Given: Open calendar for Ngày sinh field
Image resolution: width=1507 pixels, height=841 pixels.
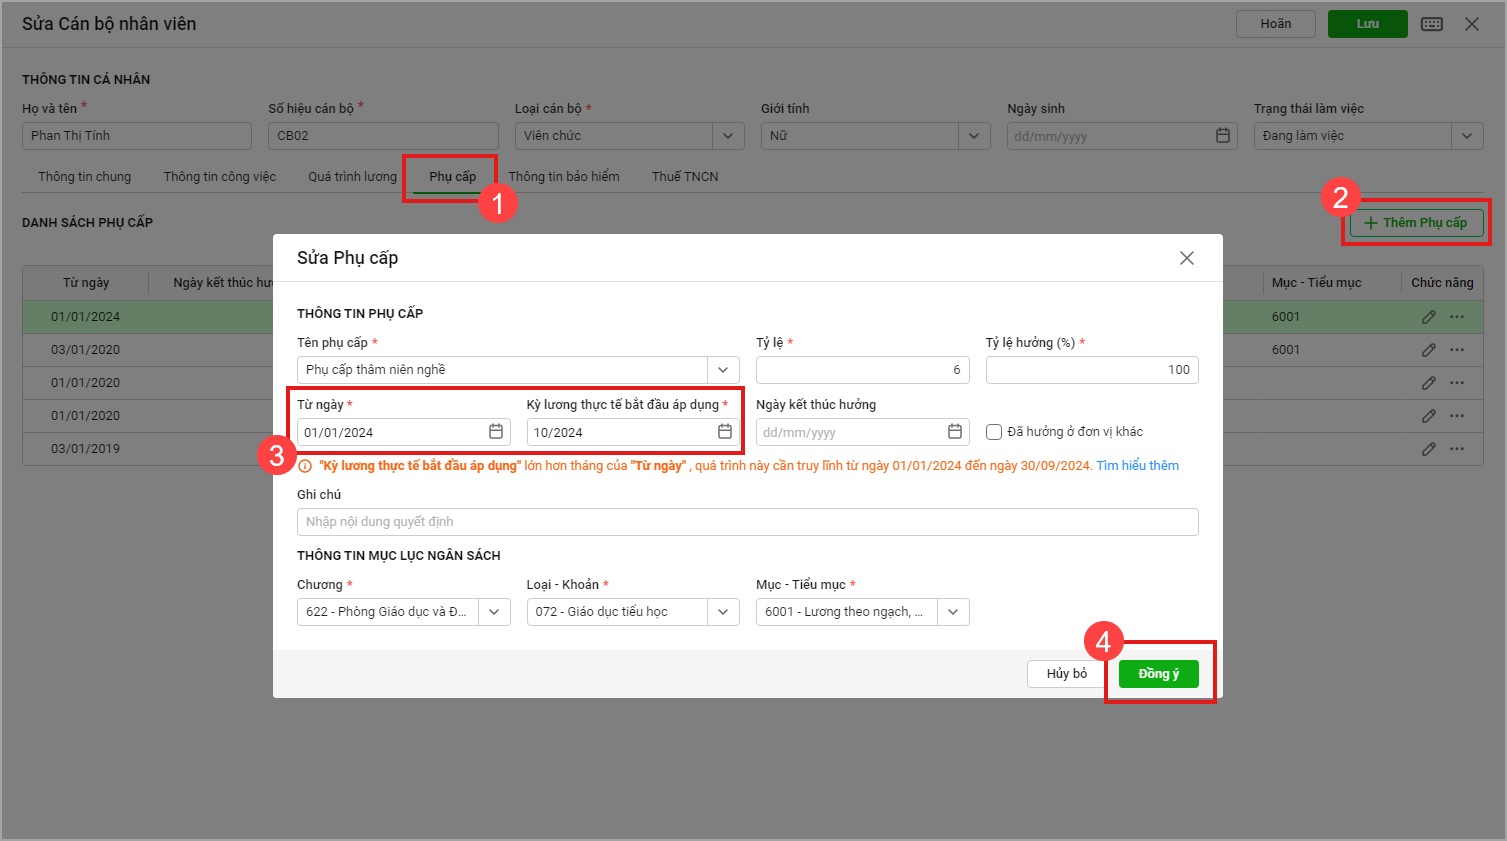Looking at the screenshot, I should point(1223,136).
